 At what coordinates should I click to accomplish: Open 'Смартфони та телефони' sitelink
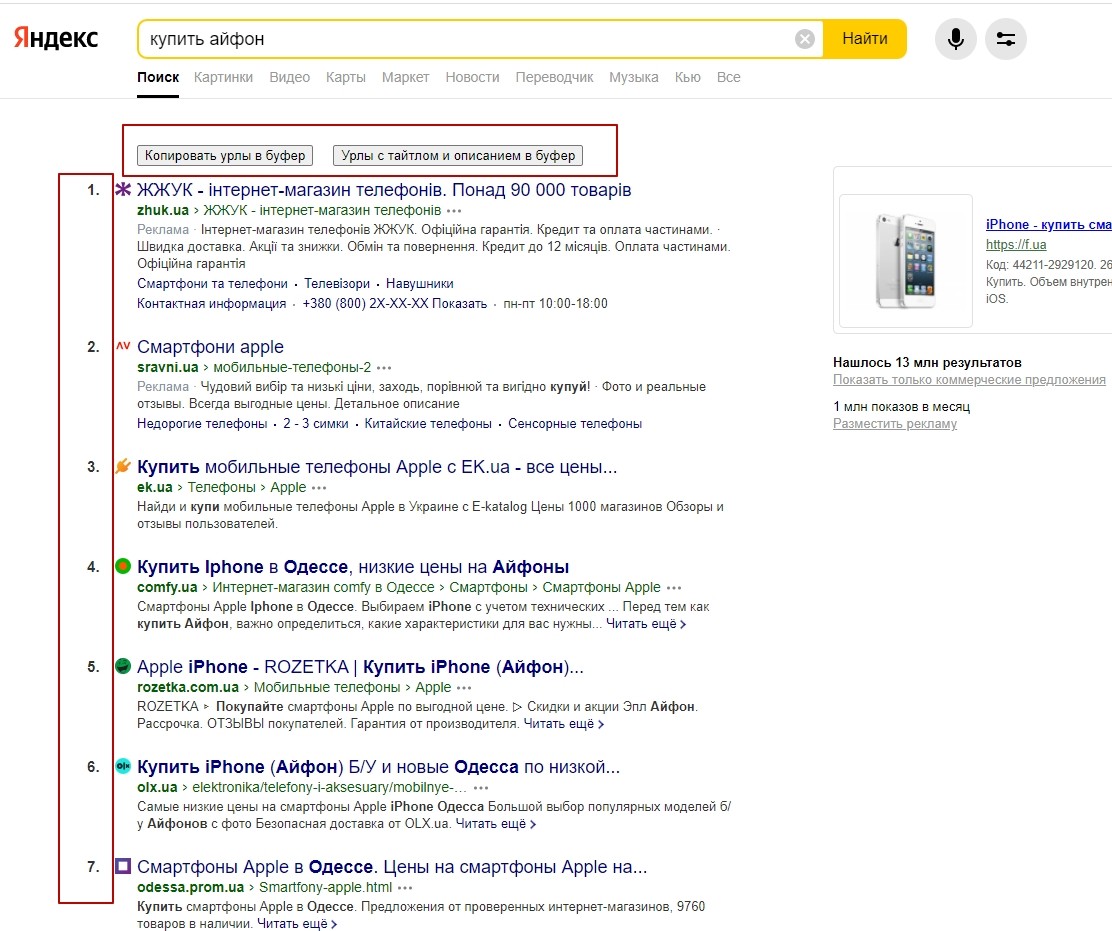coord(212,284)
